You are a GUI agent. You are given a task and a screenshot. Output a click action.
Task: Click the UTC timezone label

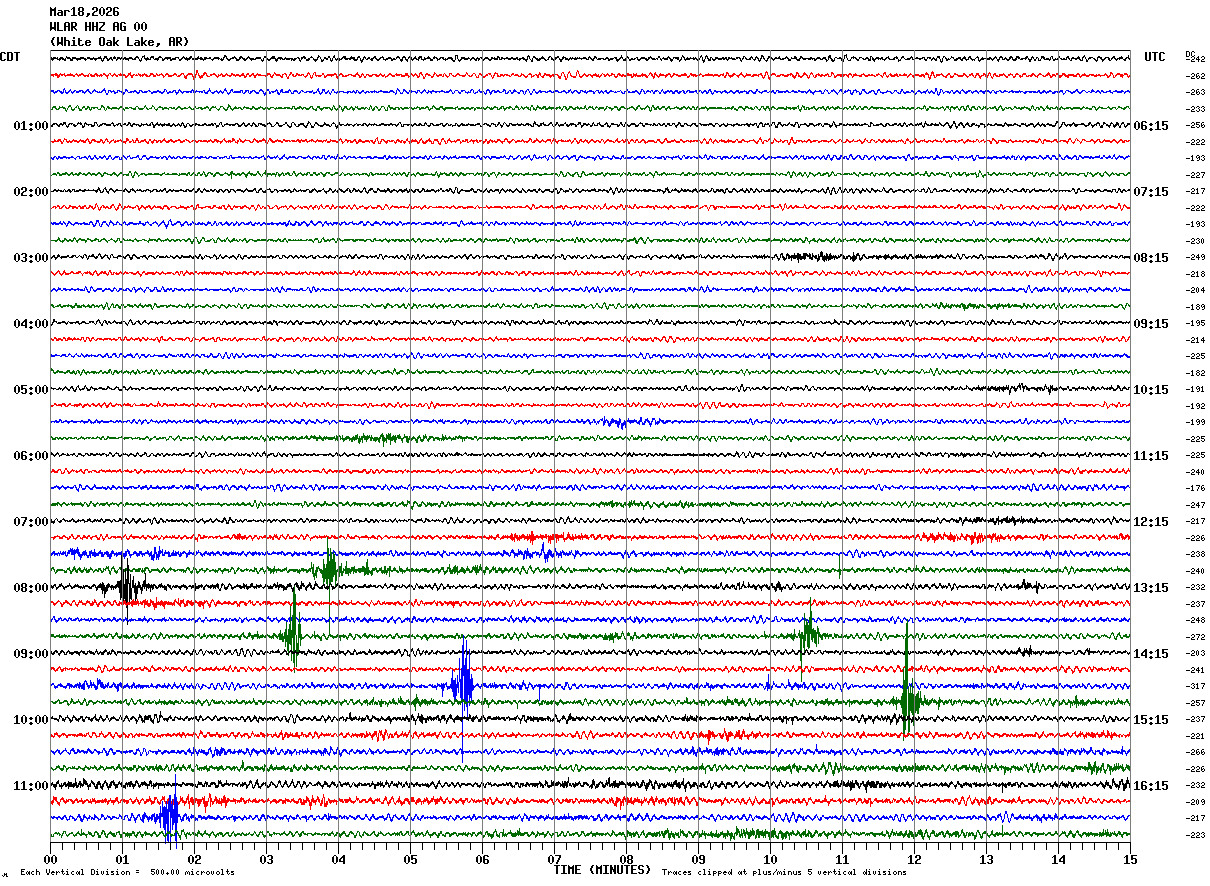[1154, 57]
